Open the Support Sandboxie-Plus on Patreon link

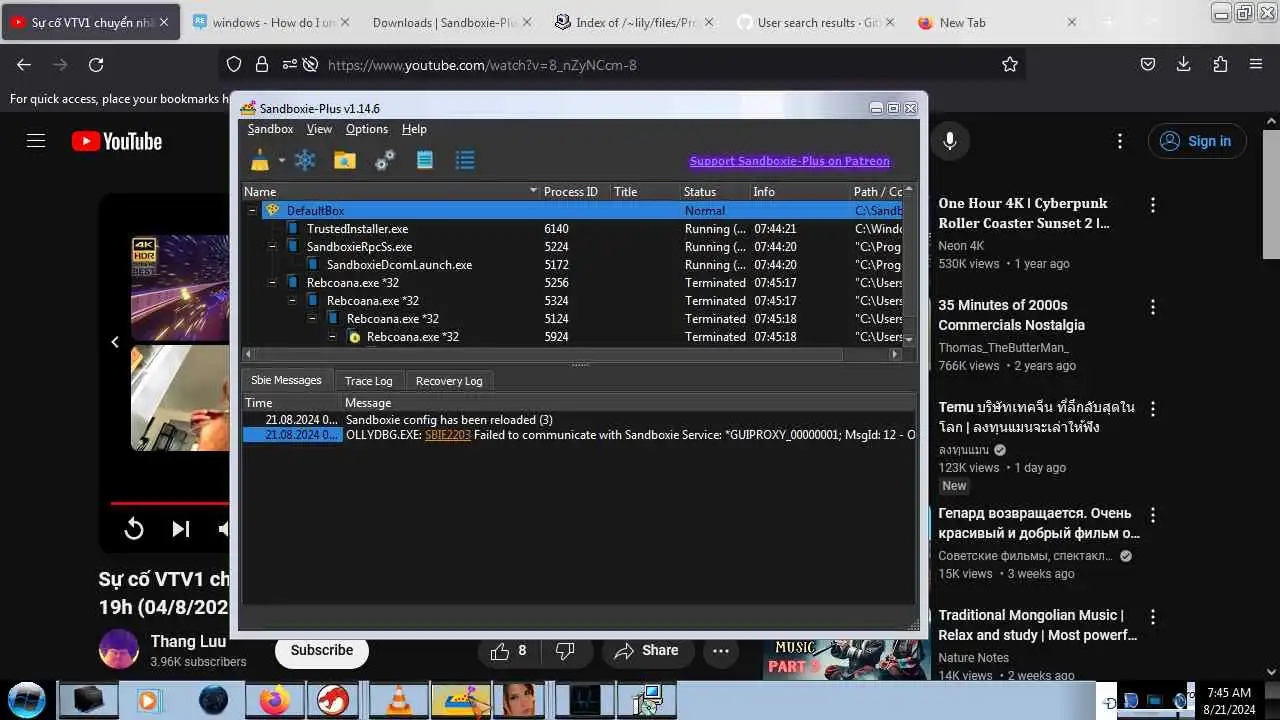[789, 161]
